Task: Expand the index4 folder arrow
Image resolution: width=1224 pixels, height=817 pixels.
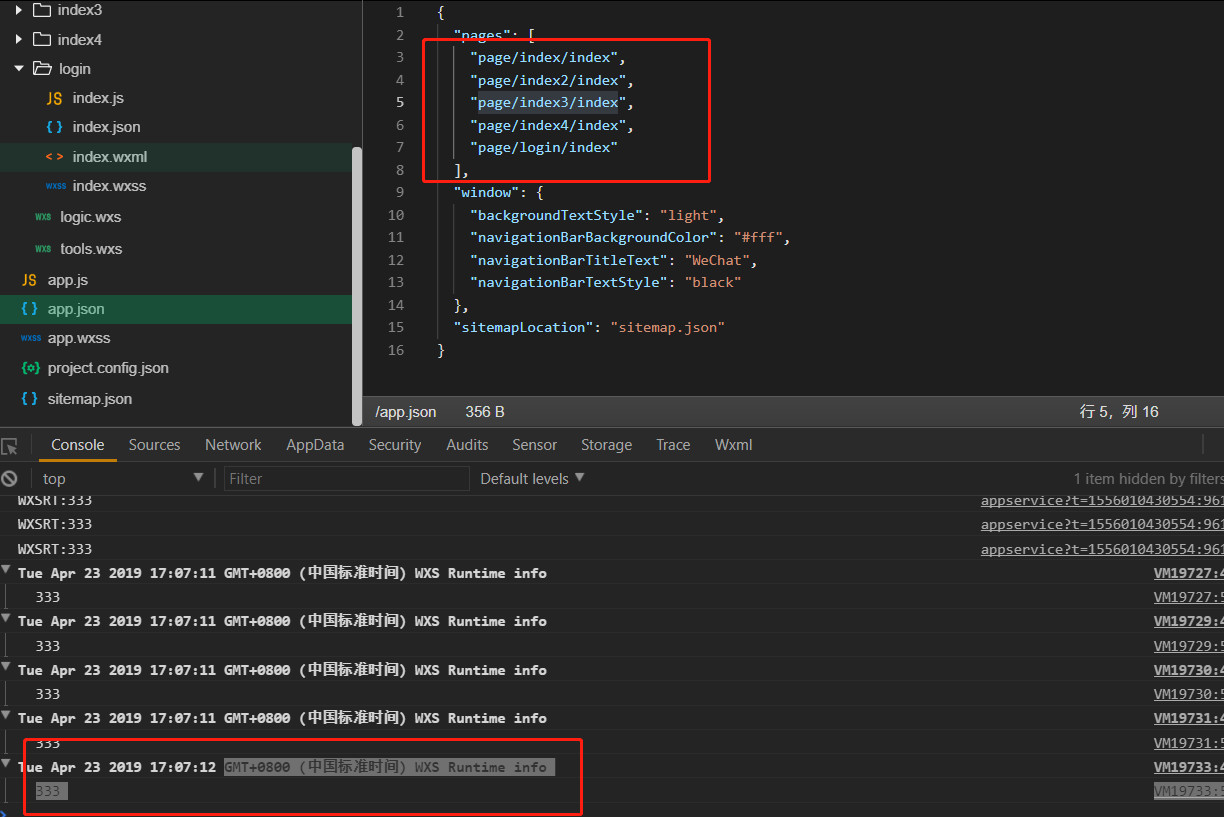Action: click(x=19, y=40)
